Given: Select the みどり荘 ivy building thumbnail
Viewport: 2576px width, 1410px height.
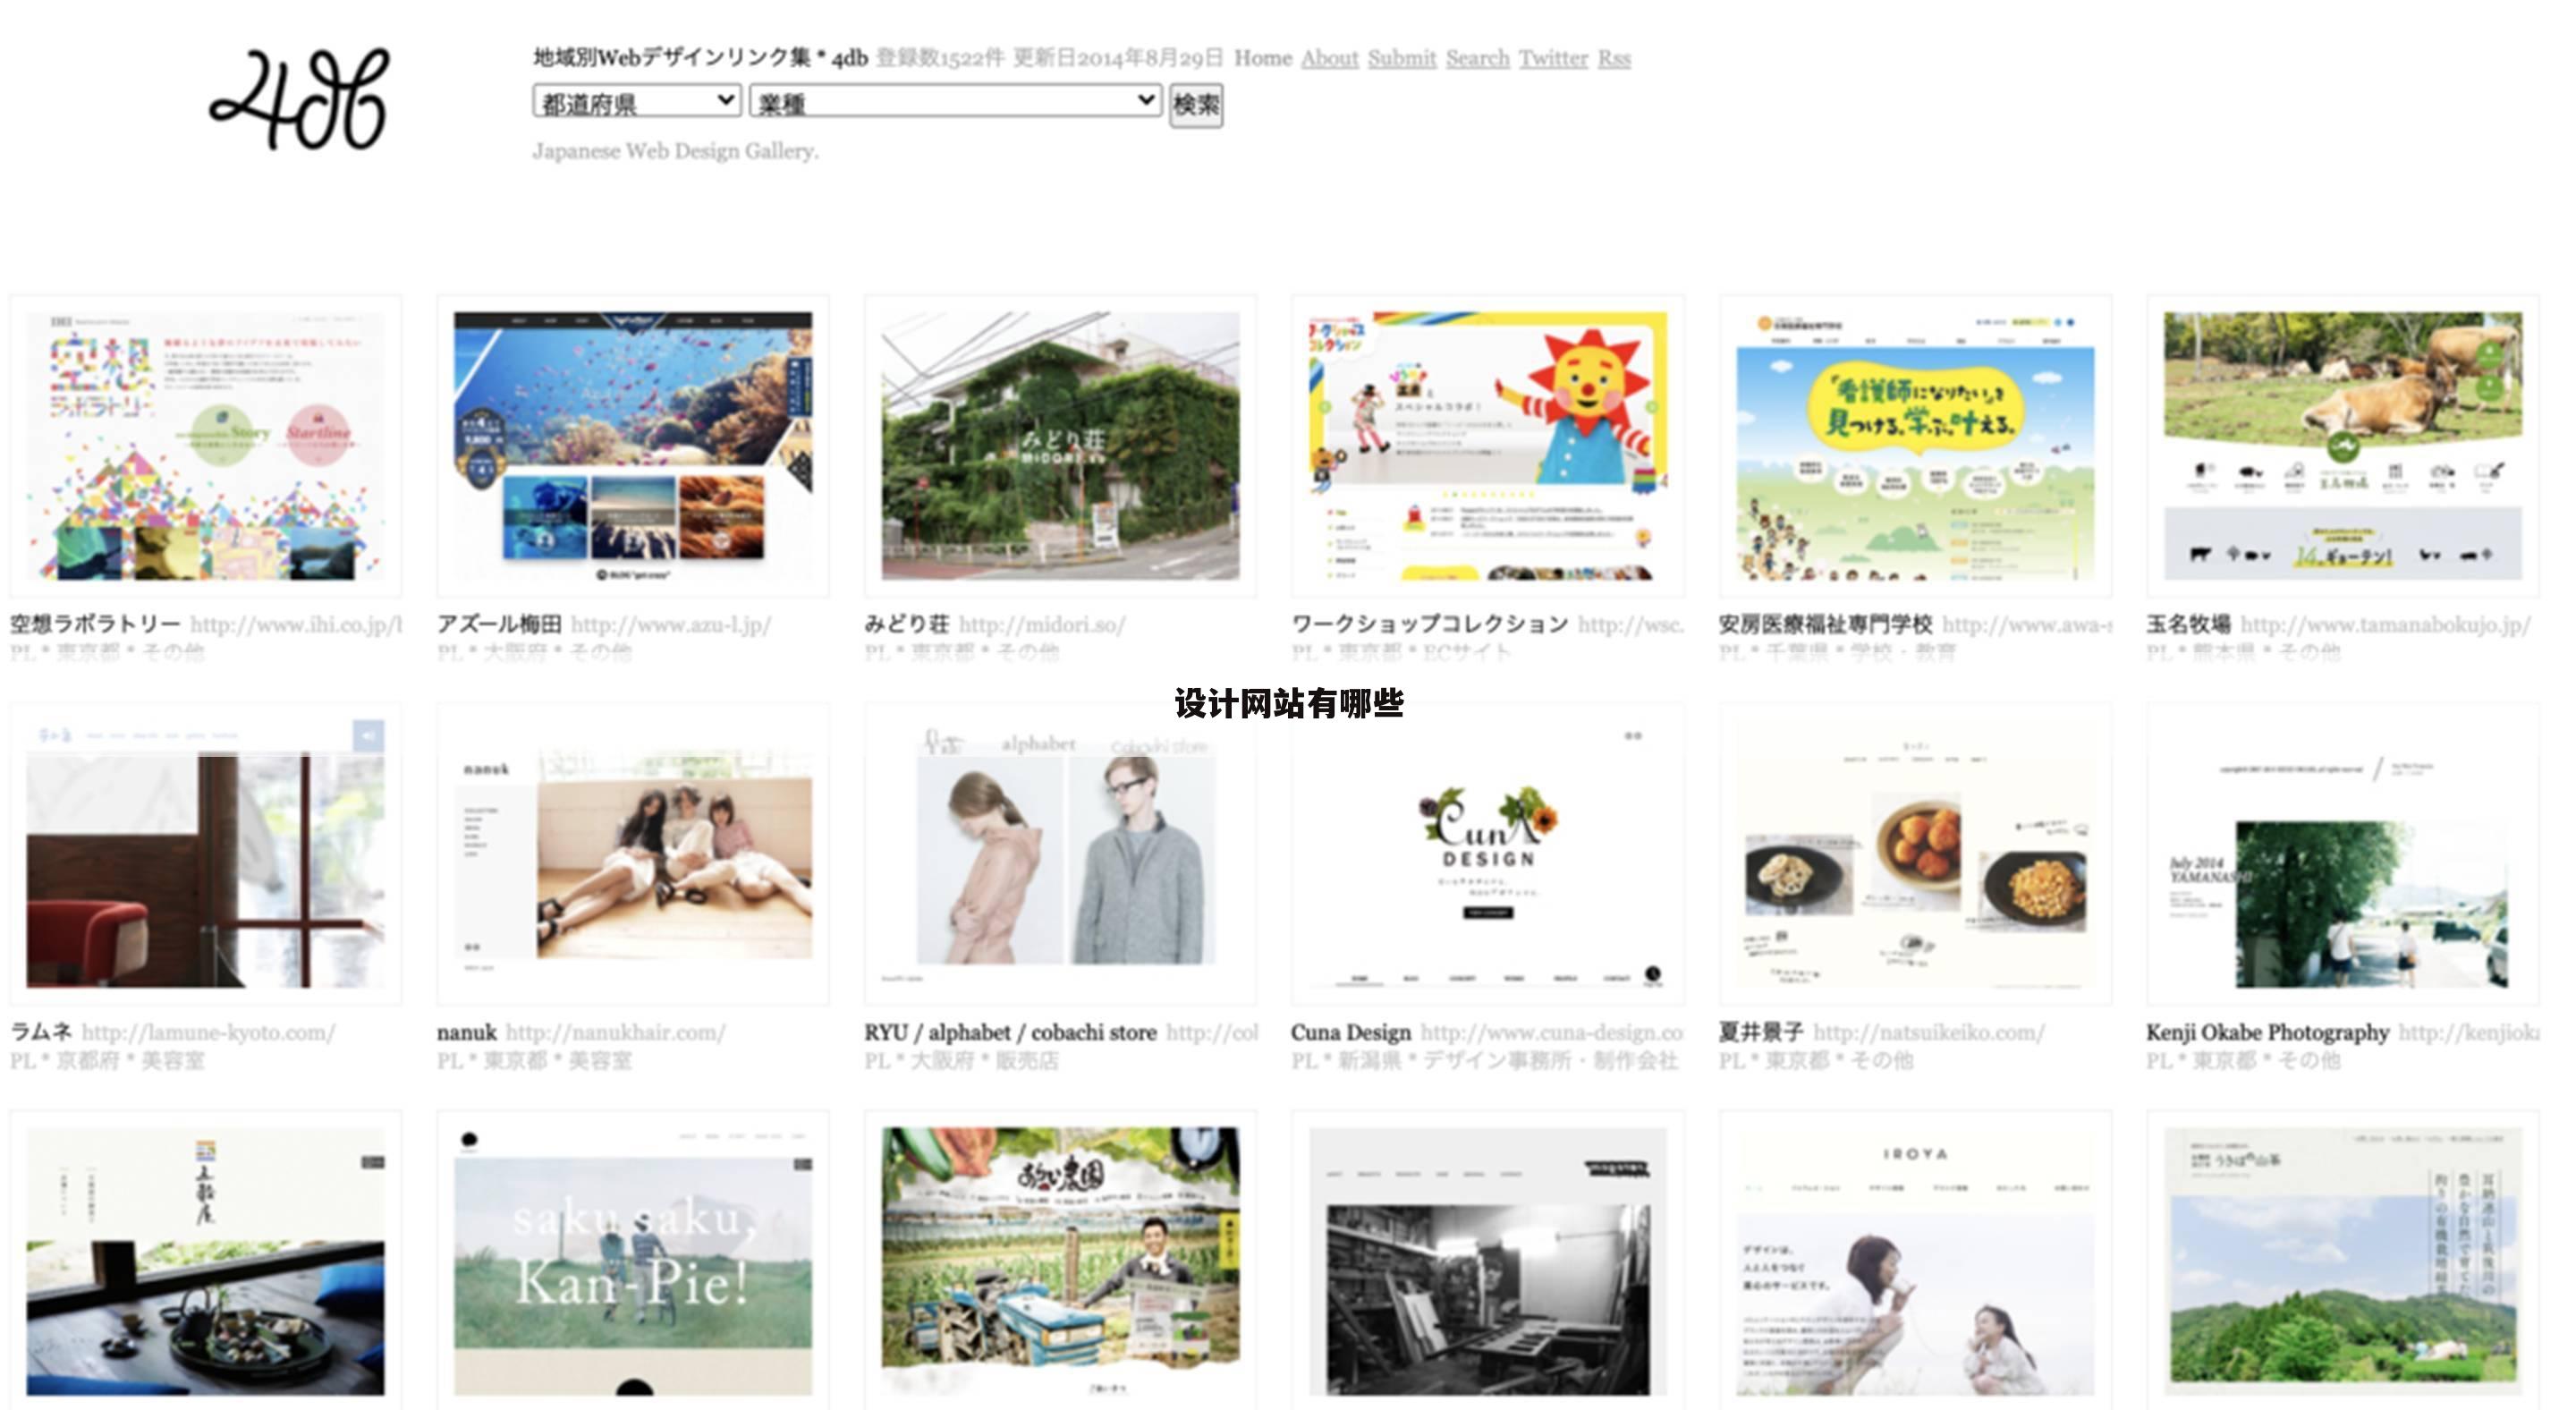Looking at the screenshot, I should 1060,446.
